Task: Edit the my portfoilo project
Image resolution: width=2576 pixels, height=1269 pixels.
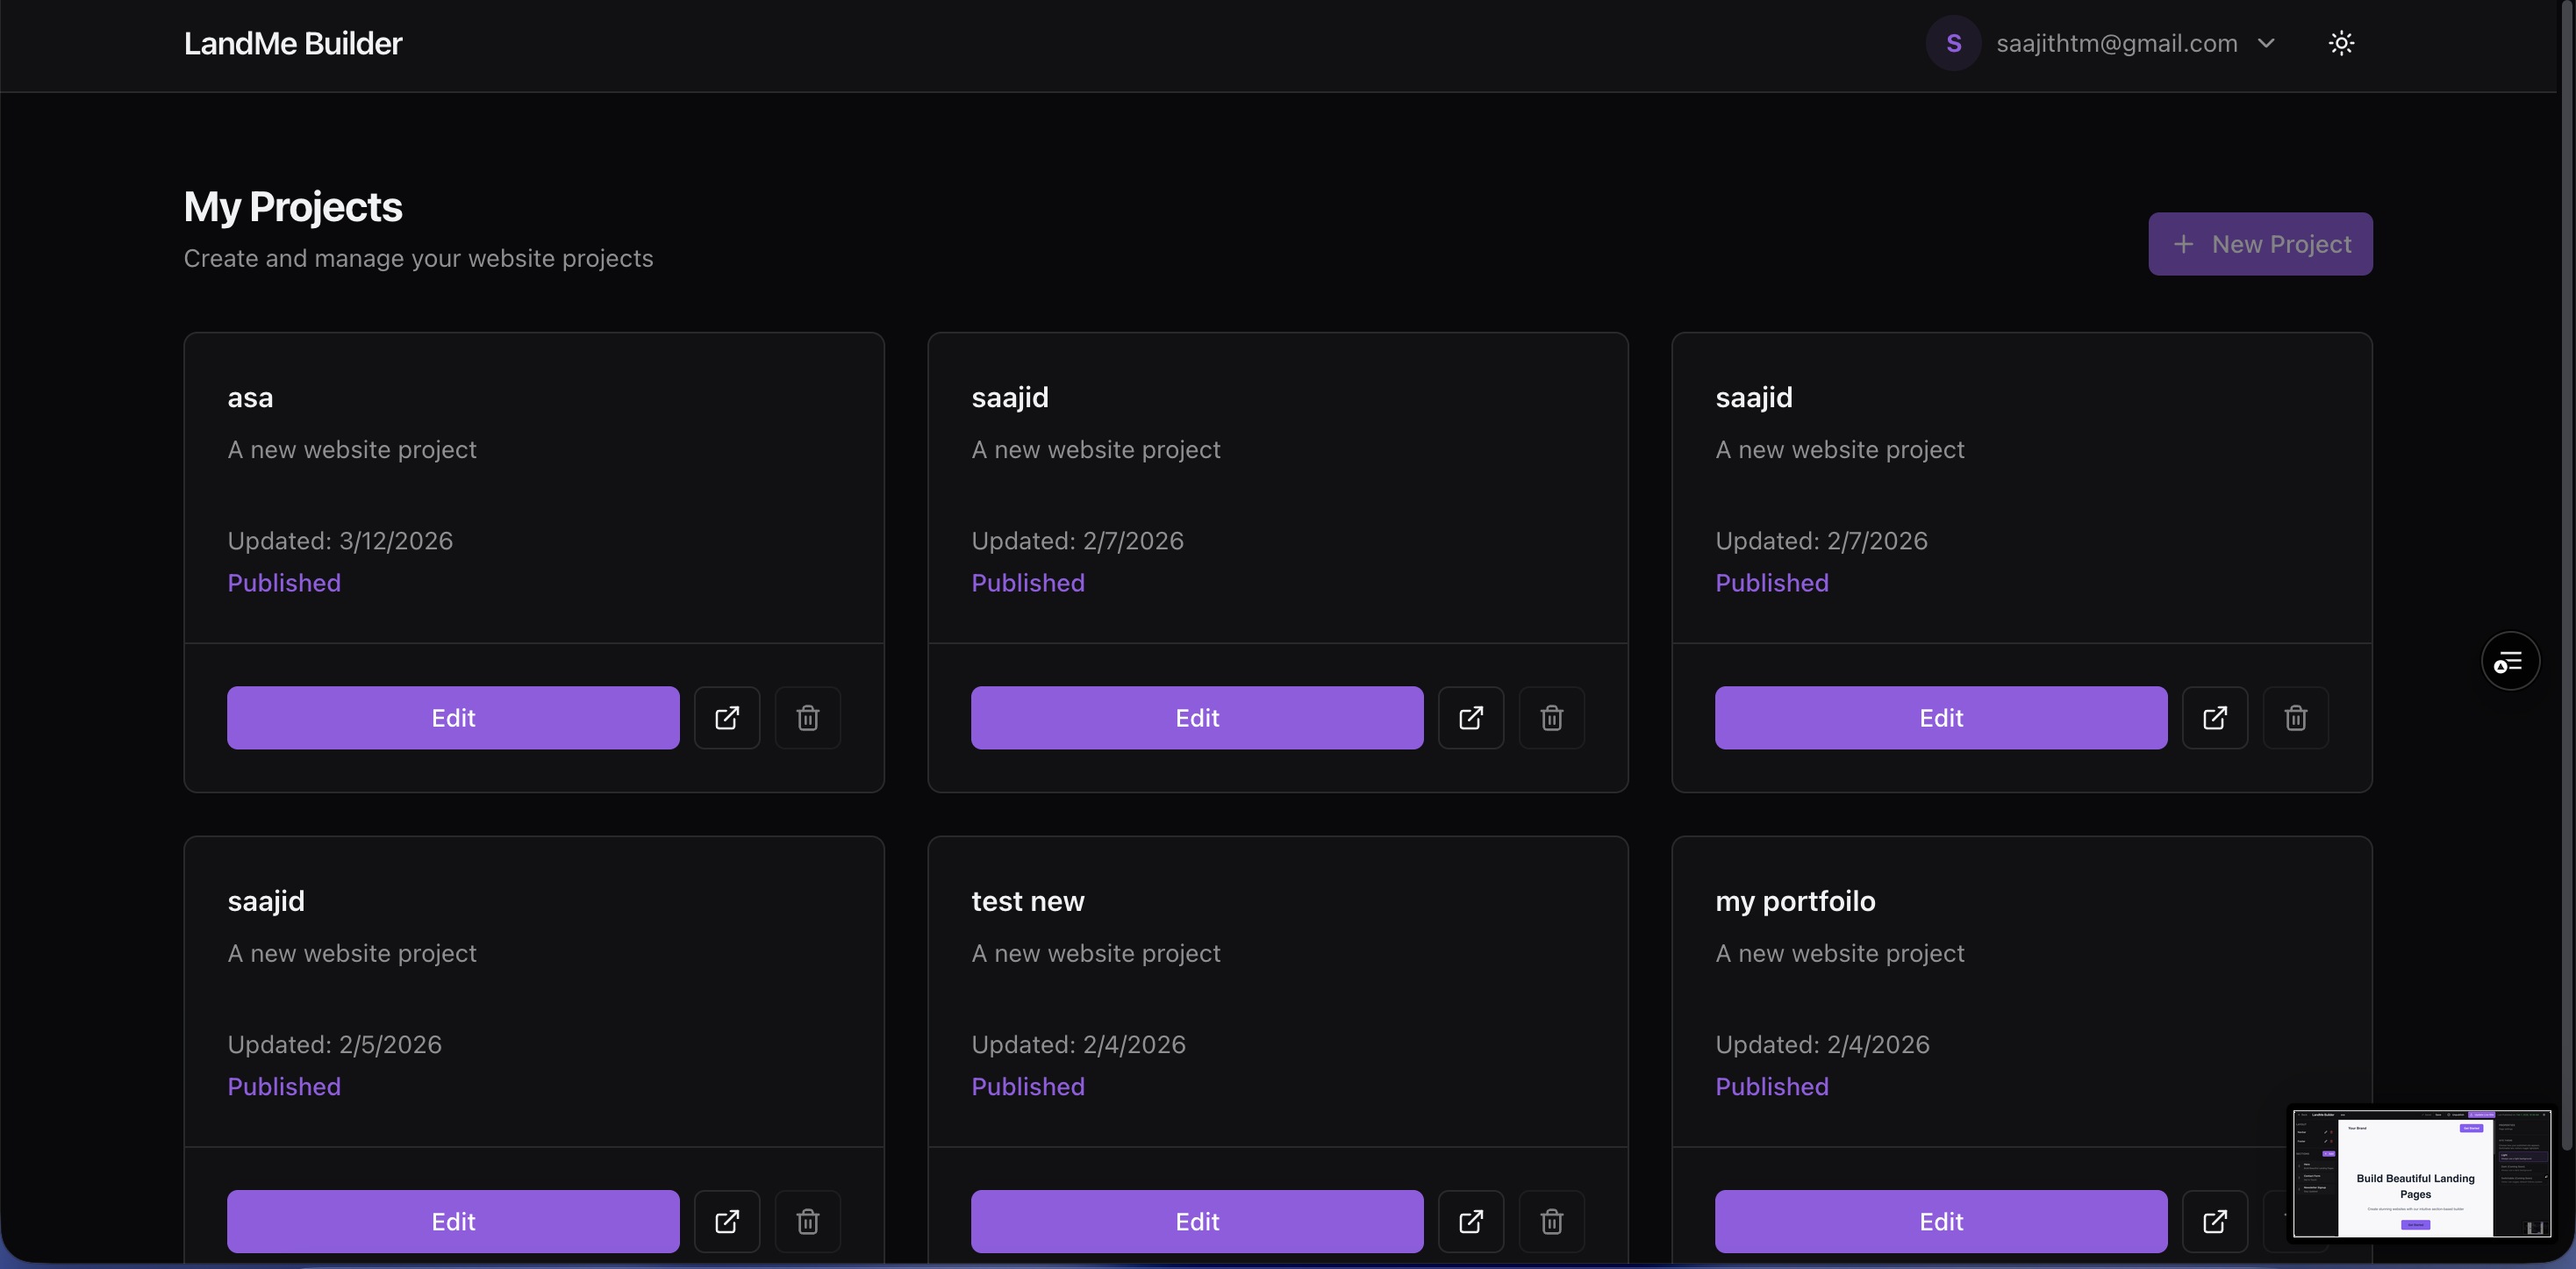Action: point(1940,1221)
